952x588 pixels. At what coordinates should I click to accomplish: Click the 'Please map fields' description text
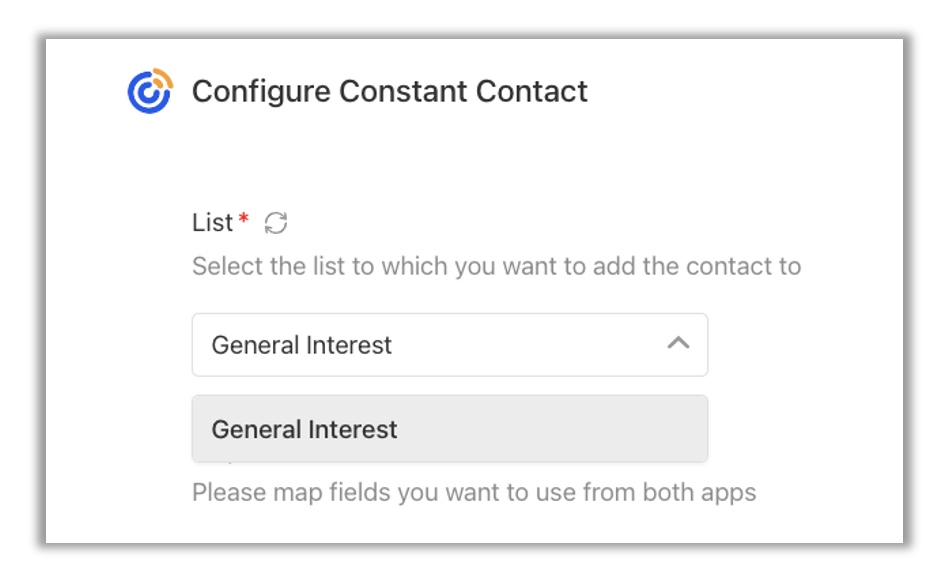coord(474,493)
